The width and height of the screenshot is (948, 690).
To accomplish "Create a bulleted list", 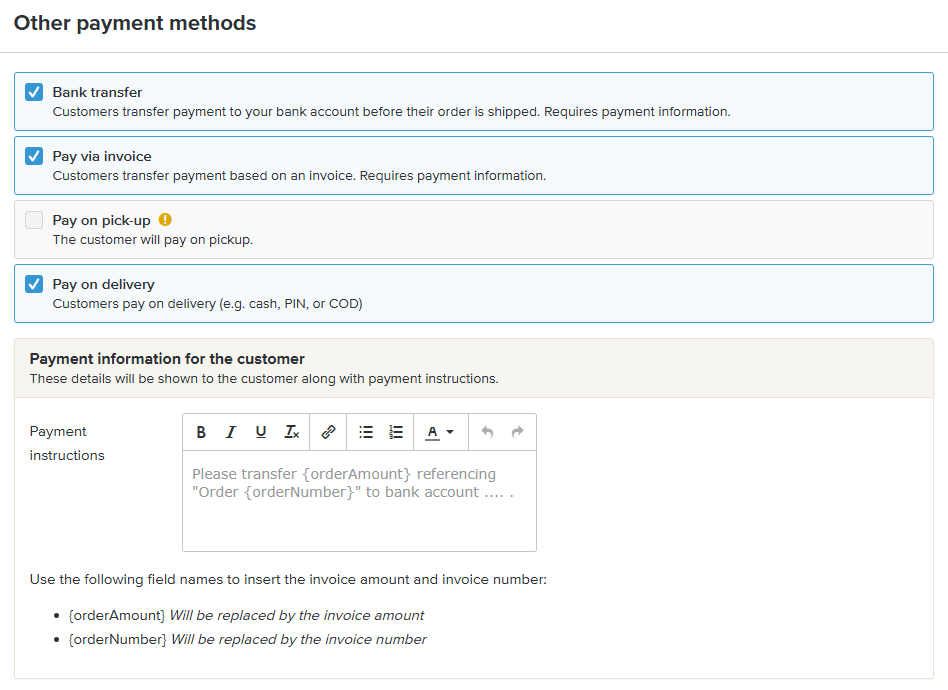I will click(366, 432).
